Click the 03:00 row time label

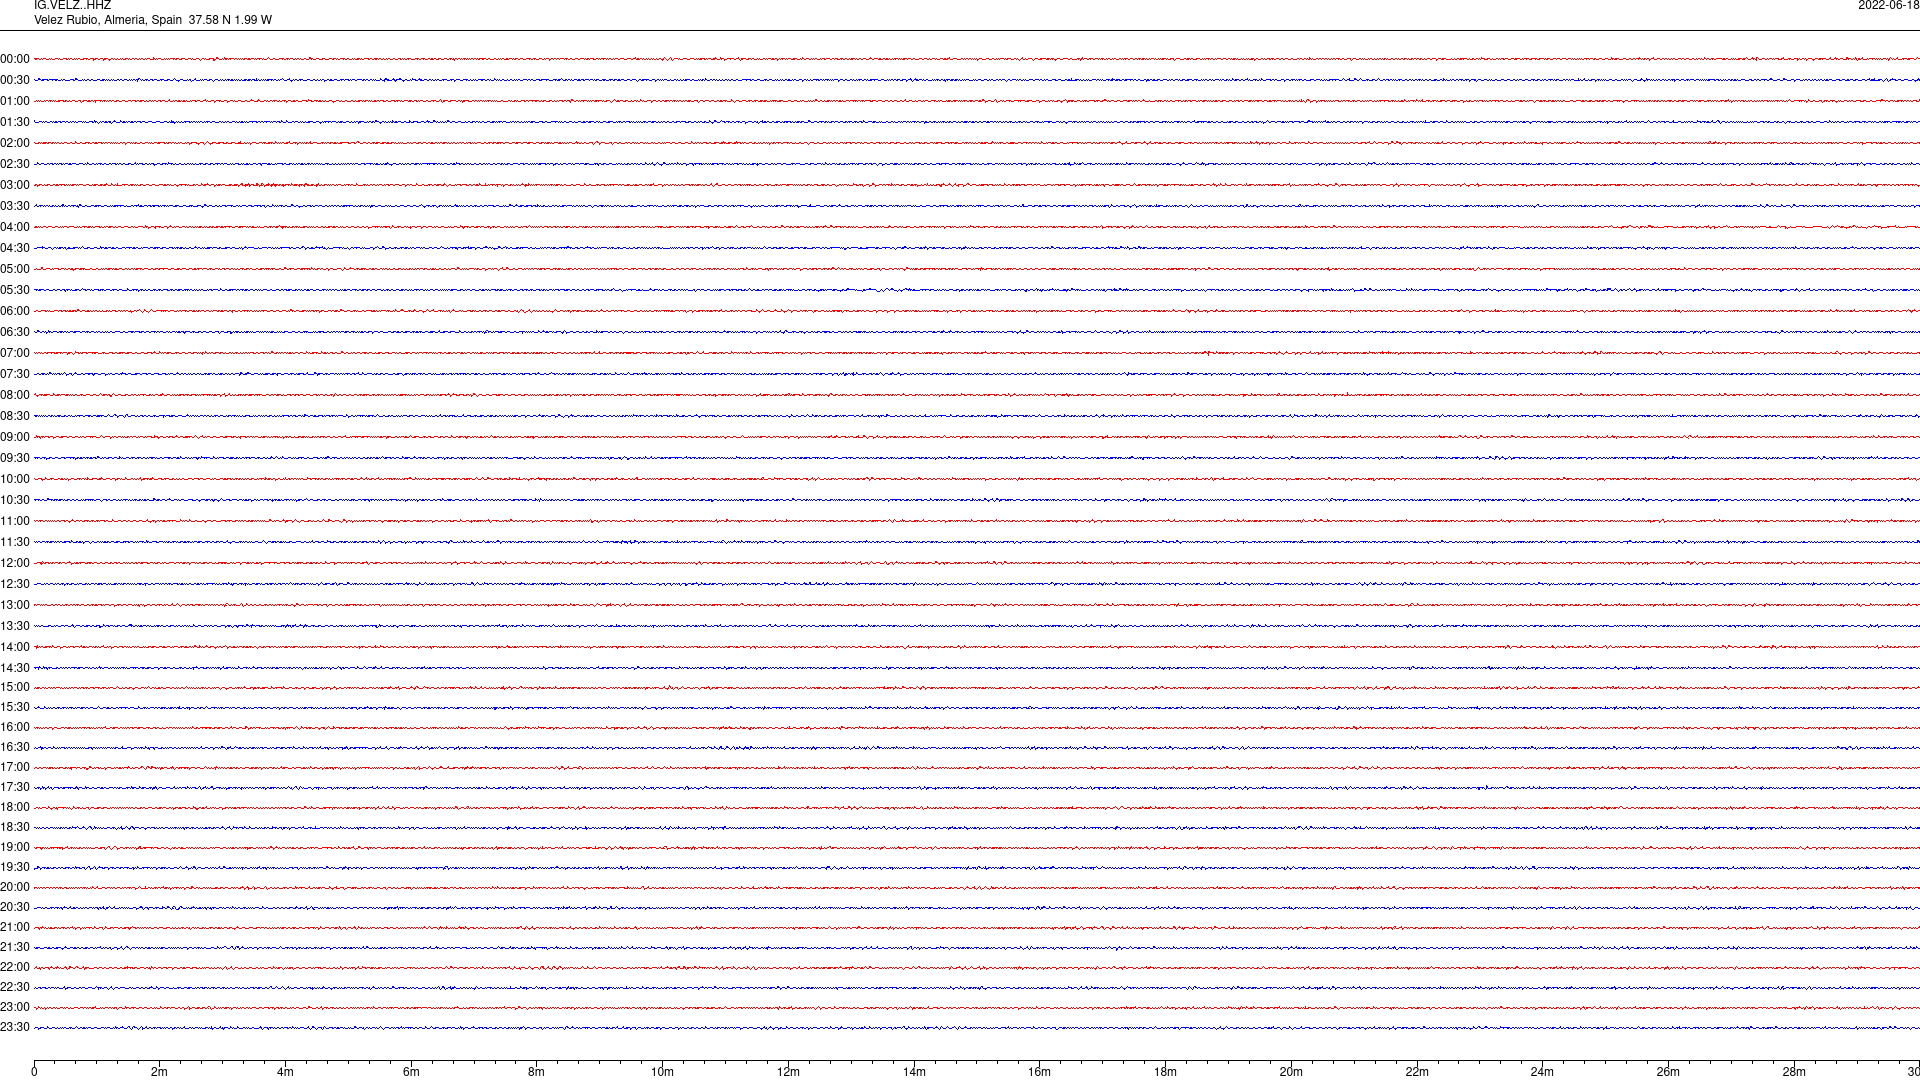click(x=15, y=185)
